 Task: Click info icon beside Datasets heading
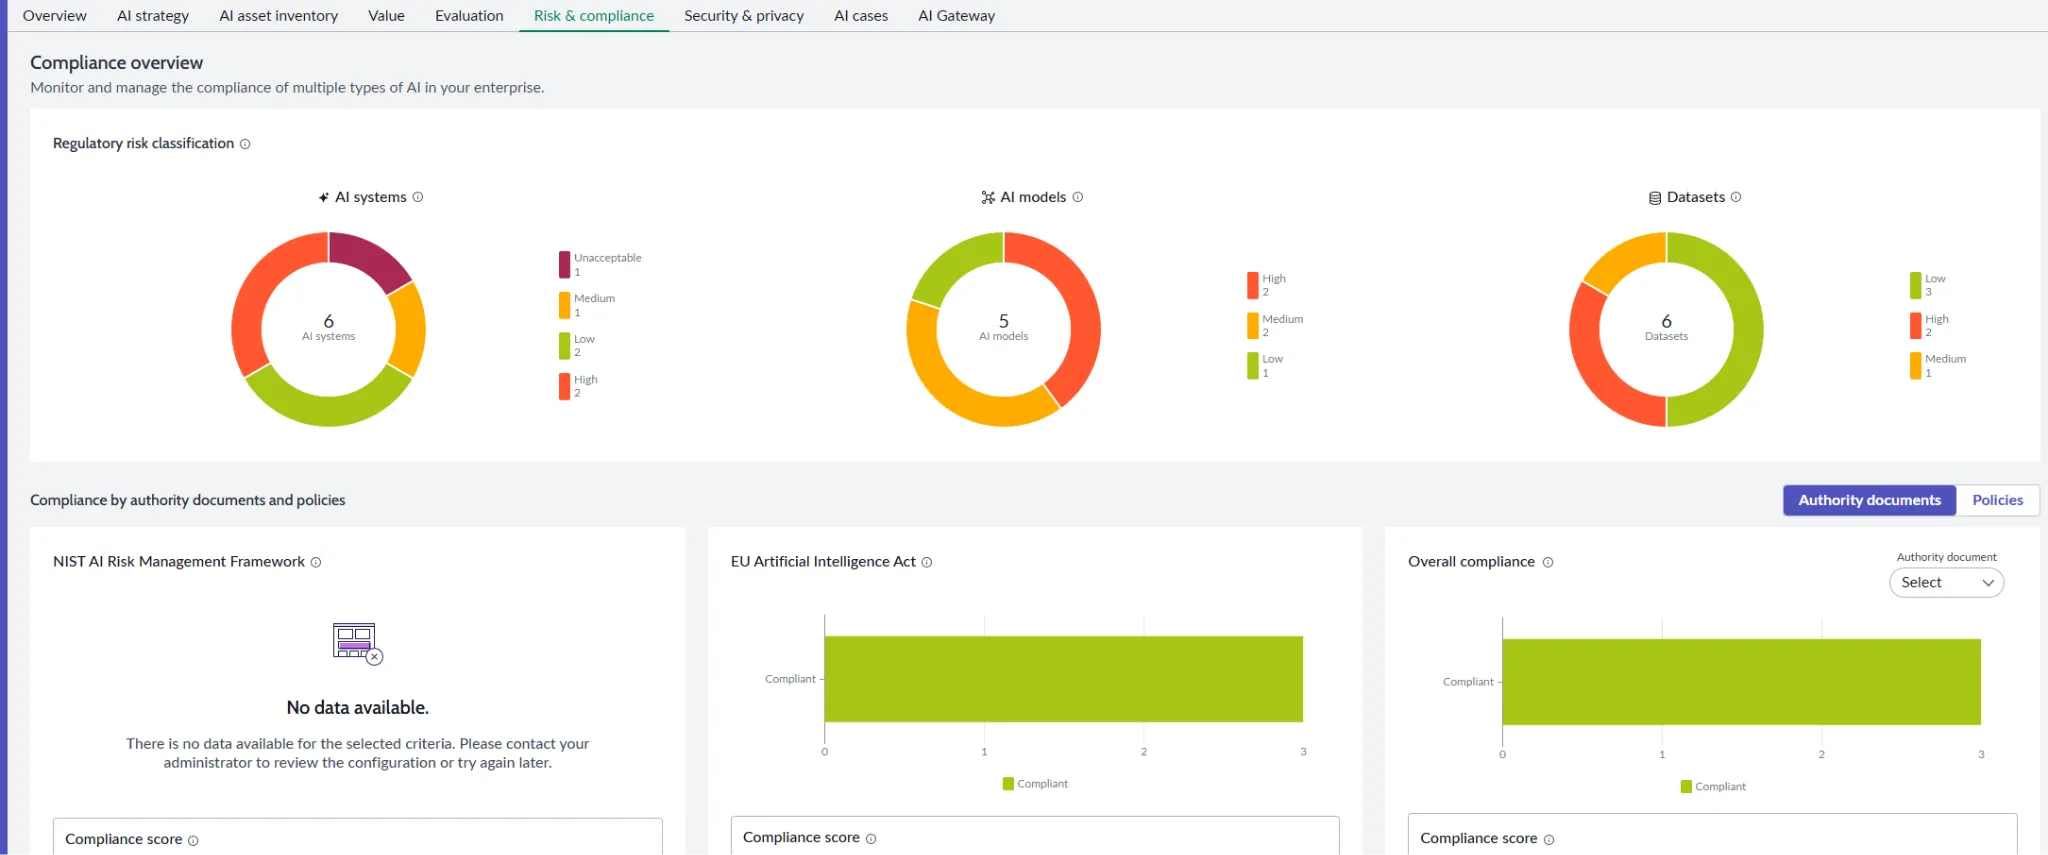click(x=1736, y=197)
